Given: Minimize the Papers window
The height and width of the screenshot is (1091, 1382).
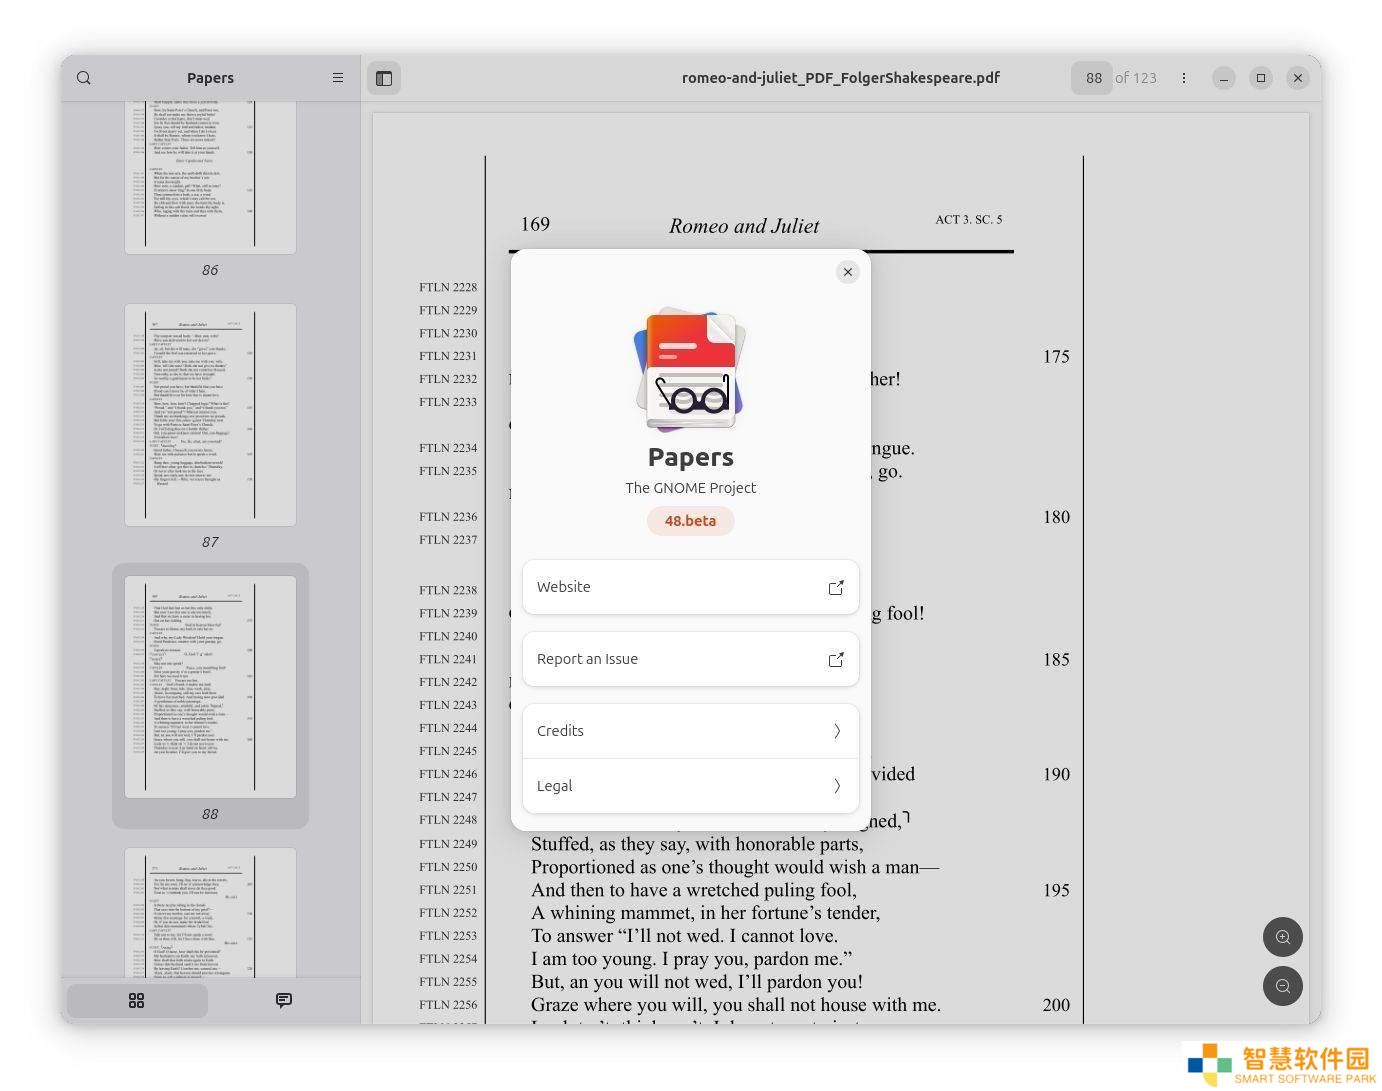Looking at the screenshot, I should pyautogui.click(x=1224, y=78).
